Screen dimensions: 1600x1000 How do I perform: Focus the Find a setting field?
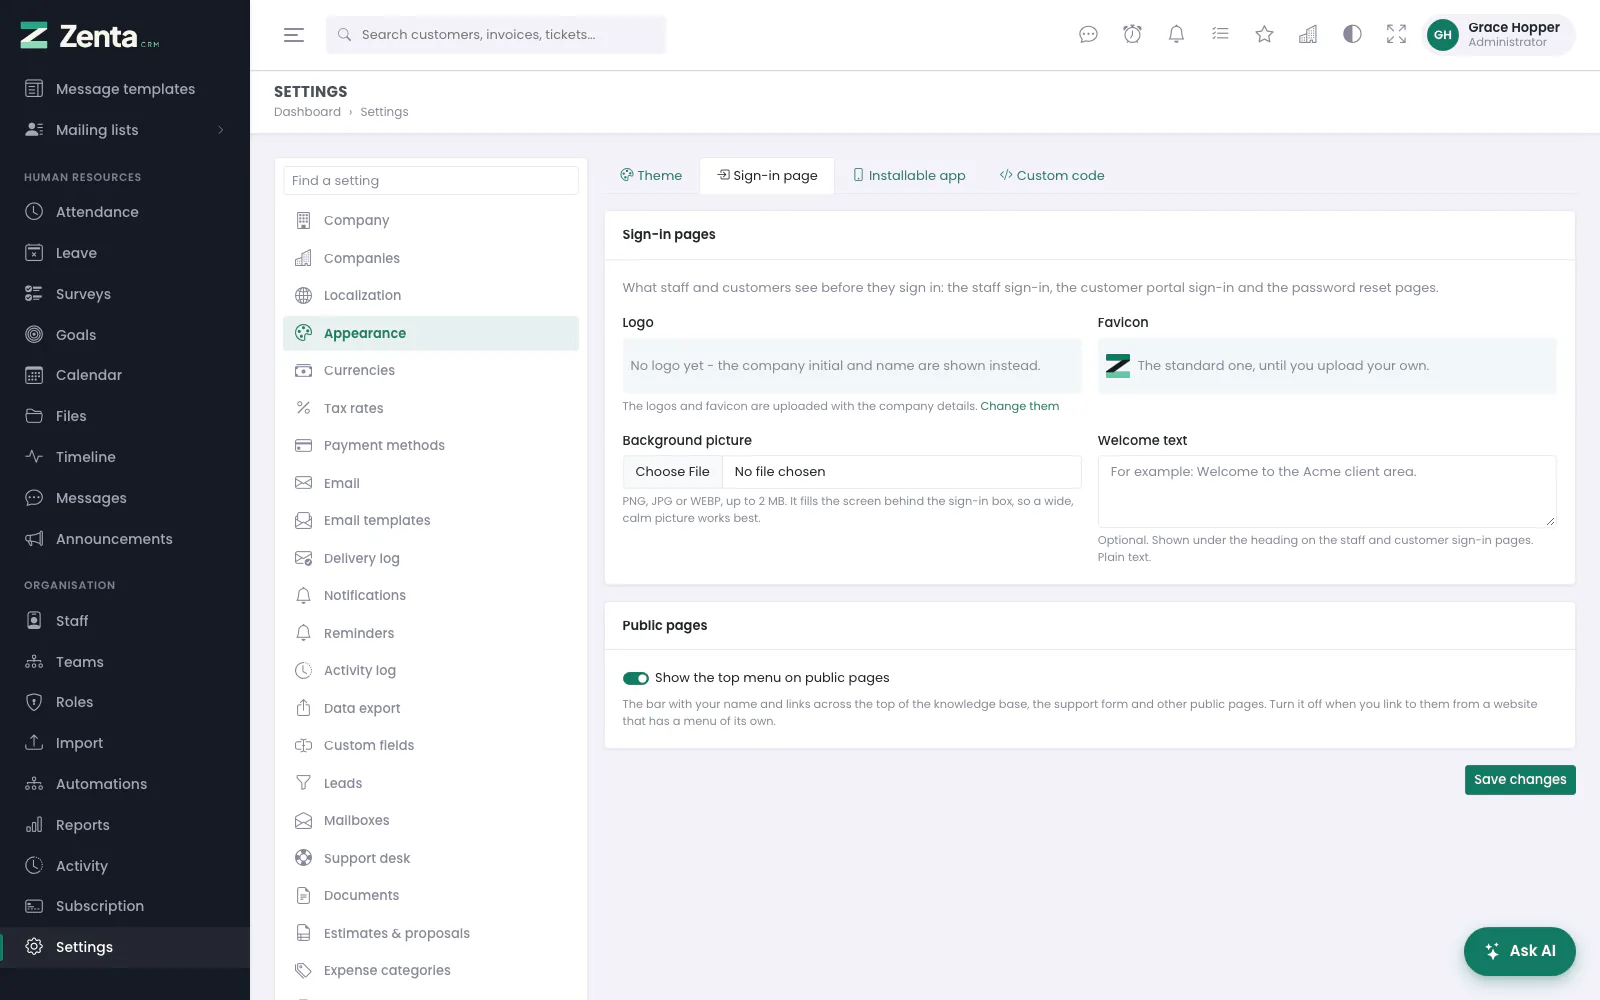pyautogui.click(x=431, y=181)
